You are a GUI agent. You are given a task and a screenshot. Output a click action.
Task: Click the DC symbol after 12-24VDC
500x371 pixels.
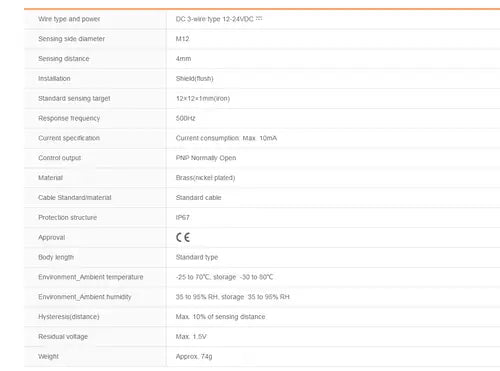pyautogui.click(x=259, y=18)
